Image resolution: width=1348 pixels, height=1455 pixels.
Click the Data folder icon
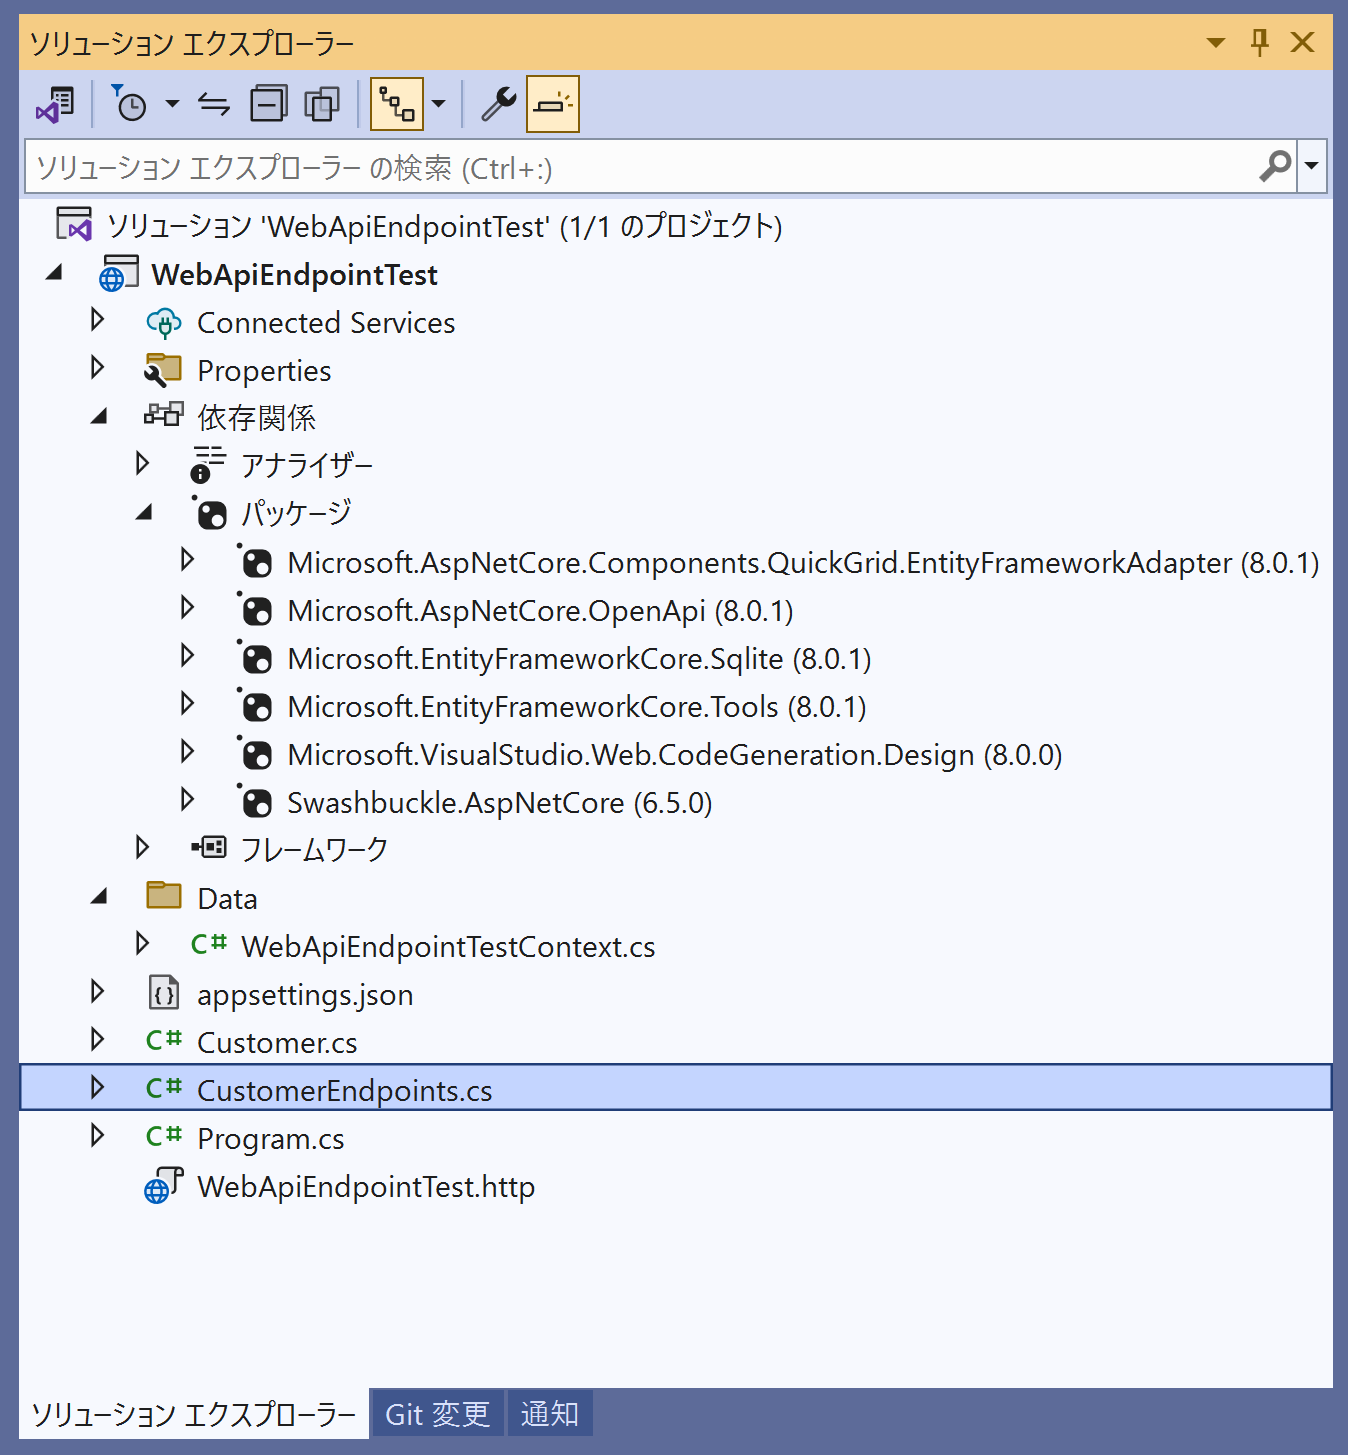[x=164, y=895]
